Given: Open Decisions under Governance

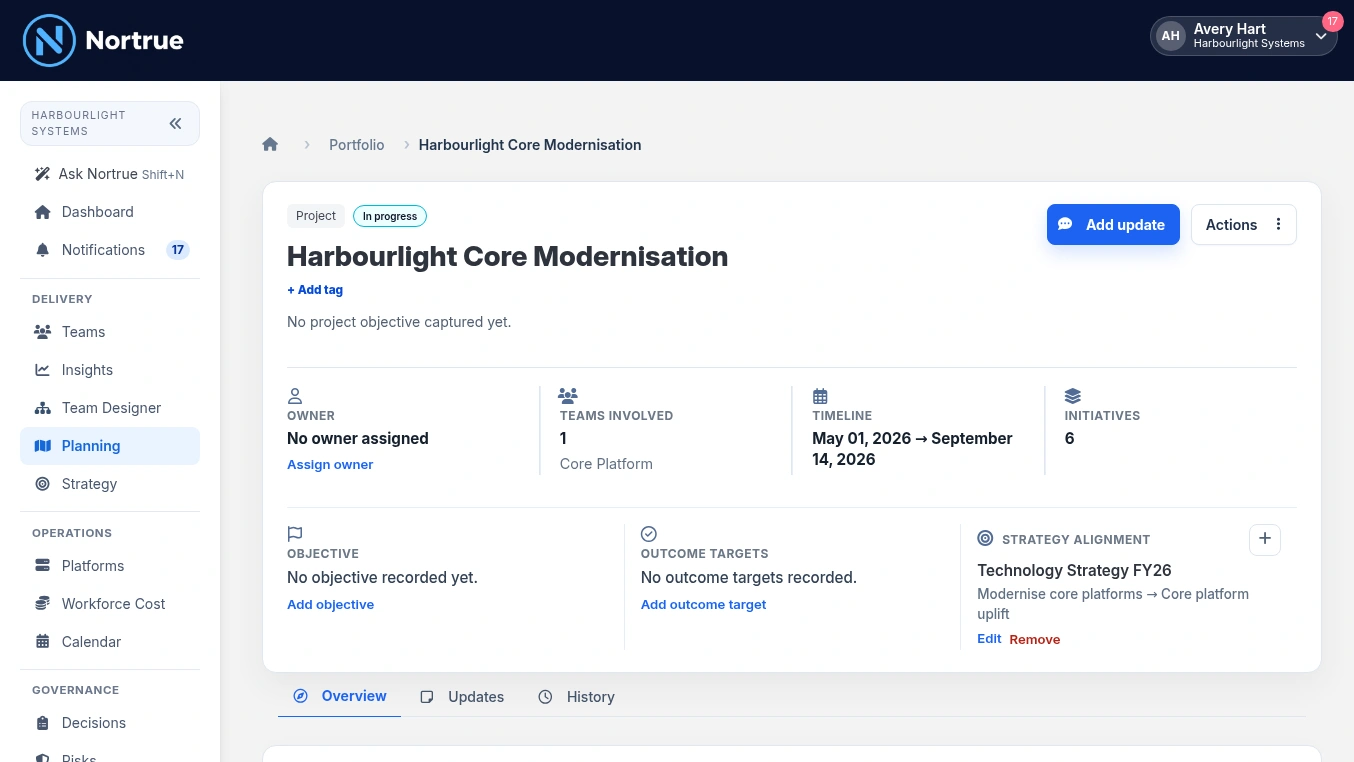Looking at the screenshot, I should click(110, 723).
